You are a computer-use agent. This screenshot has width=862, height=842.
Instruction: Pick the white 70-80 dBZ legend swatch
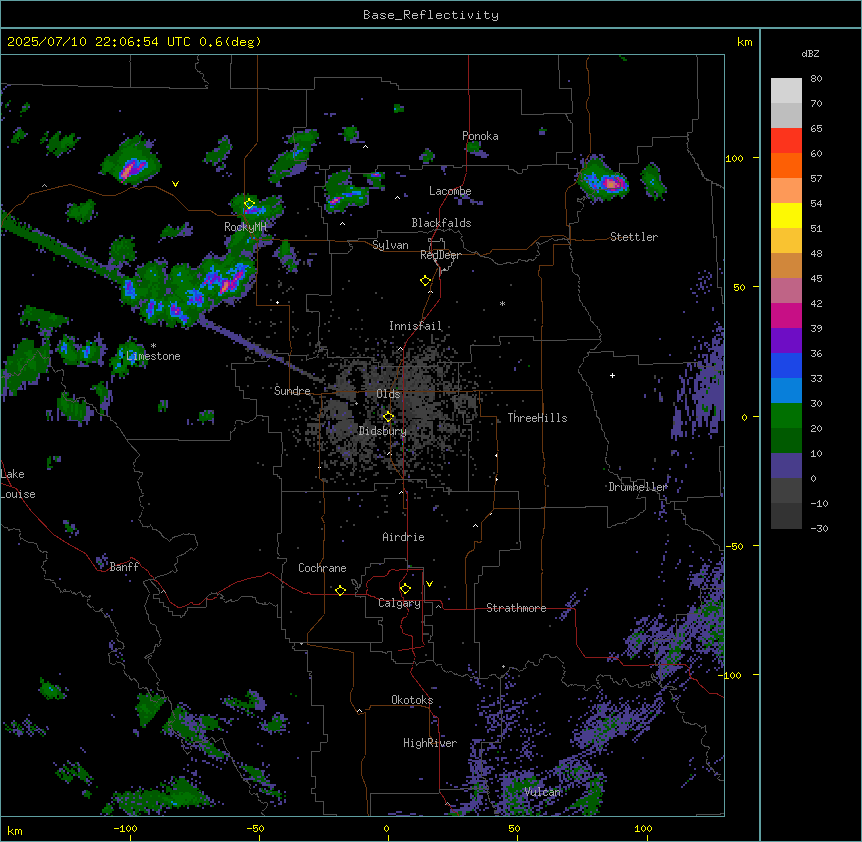point(786,90)
